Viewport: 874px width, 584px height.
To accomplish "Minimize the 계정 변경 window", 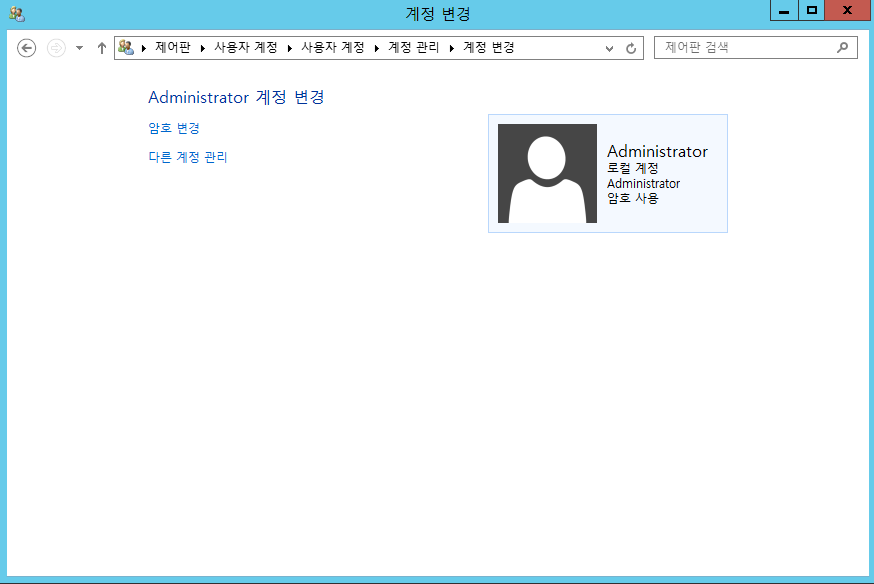I will (785, 11).
